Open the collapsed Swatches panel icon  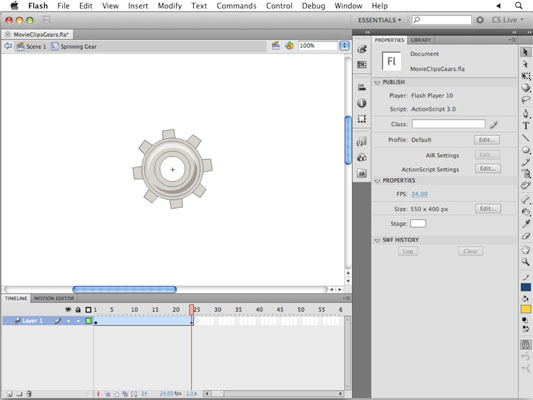click(x=362, y=65)
